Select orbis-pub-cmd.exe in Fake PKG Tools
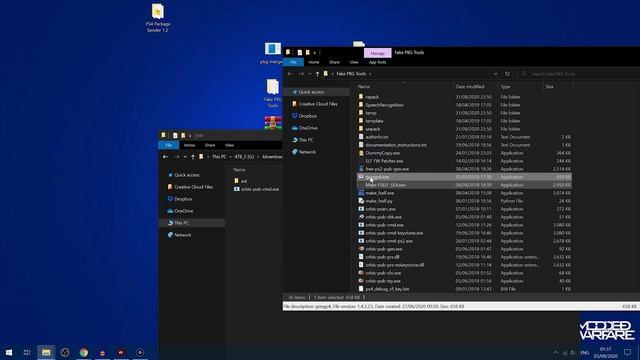640x360 pixels. click(384, 225)
